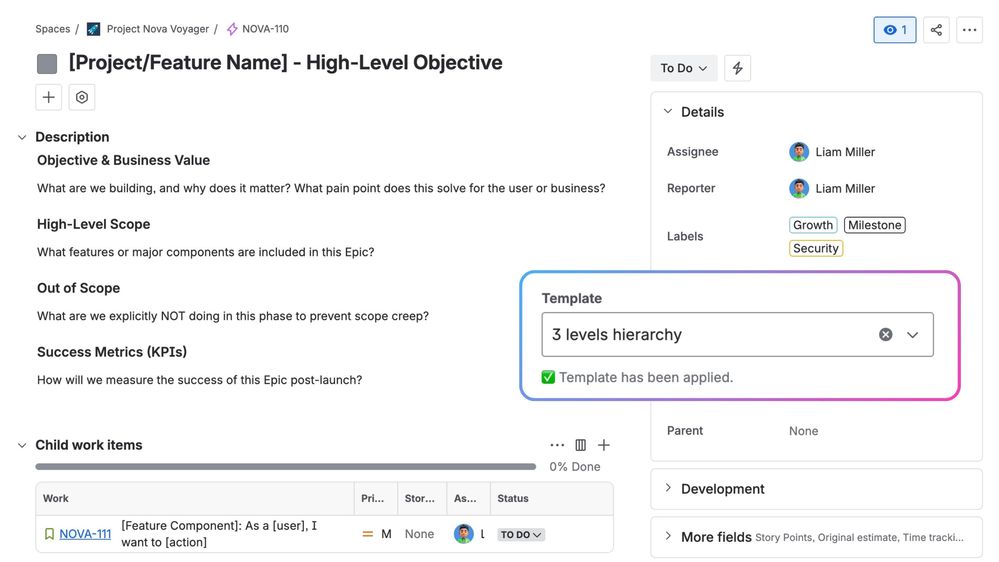Viewport: 999px width, 562px height.
Task: Click the plus add button under title
Action: pos(48,97)
